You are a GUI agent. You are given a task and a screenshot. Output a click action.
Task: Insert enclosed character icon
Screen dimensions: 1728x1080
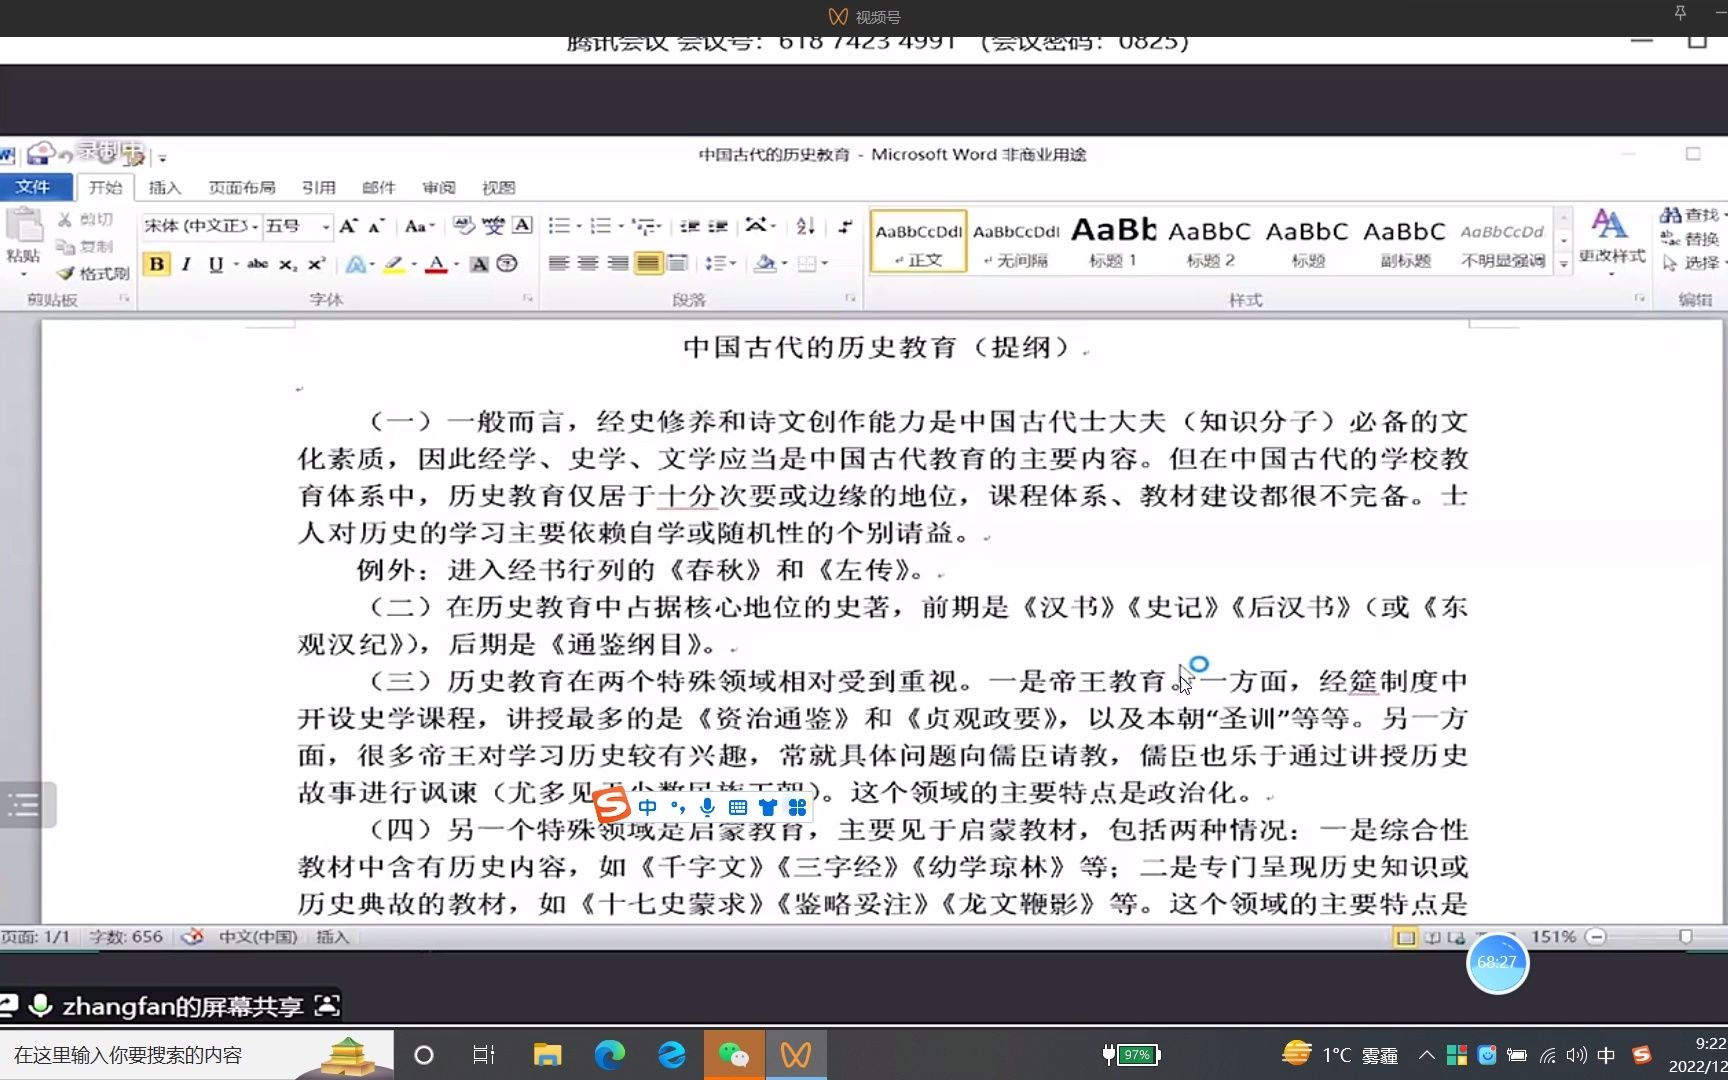(507, 264)
